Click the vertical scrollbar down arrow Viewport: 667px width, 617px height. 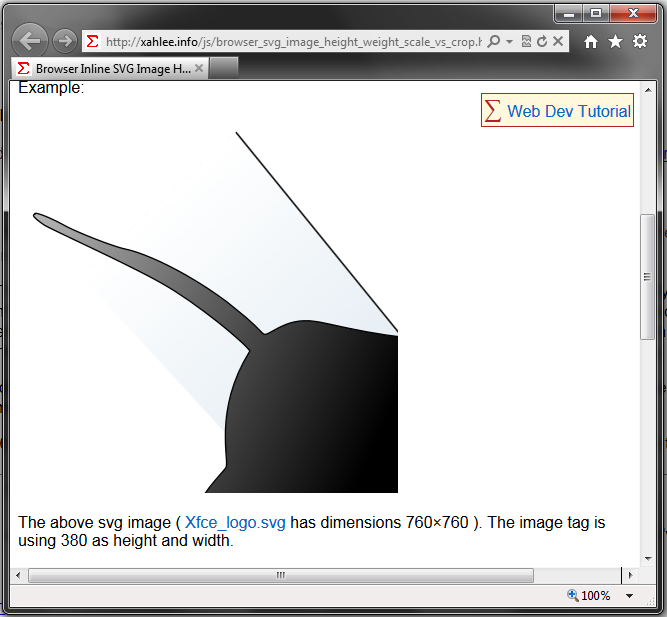(x=648, y=559)
